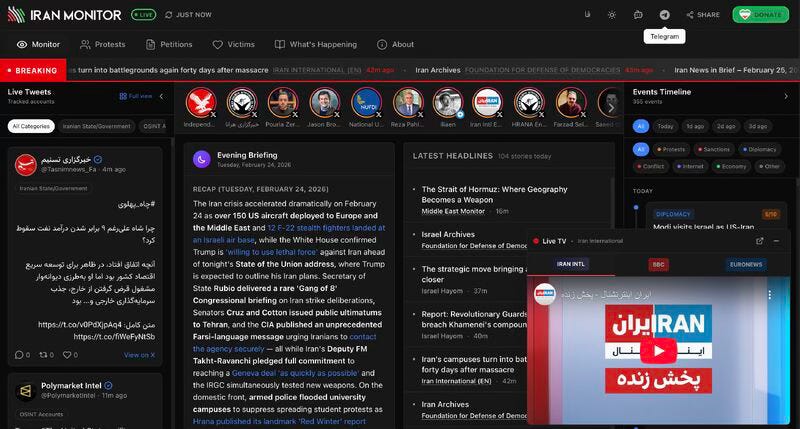Open Strait of Hormuz headline
Image resolution: width=800 pixels, height=429 pixels.
point(494,194)
